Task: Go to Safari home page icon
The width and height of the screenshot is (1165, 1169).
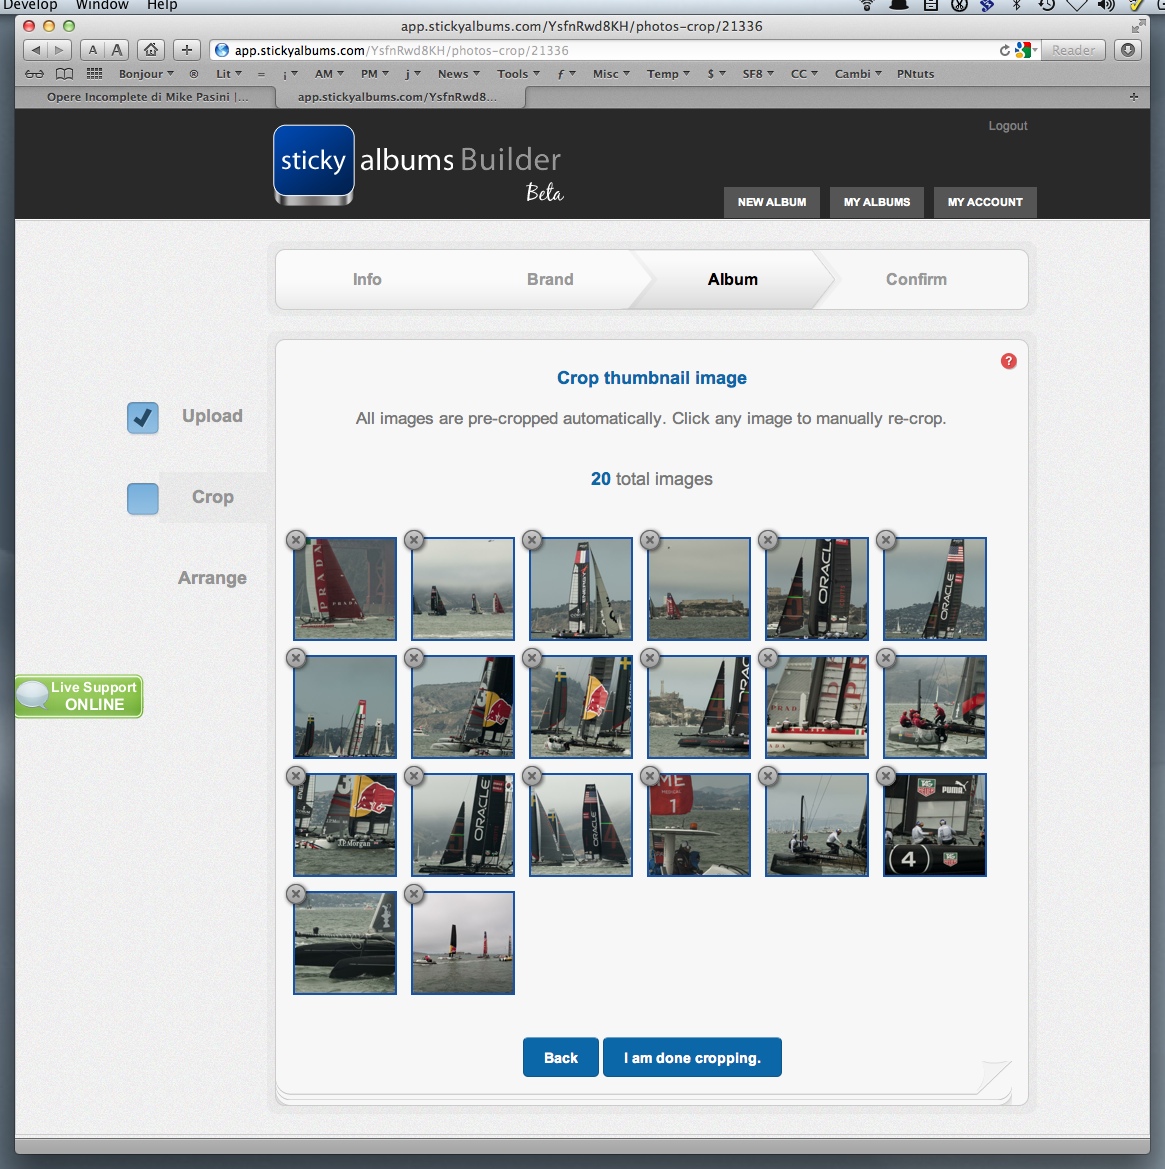Action: [x=150, y=50]
